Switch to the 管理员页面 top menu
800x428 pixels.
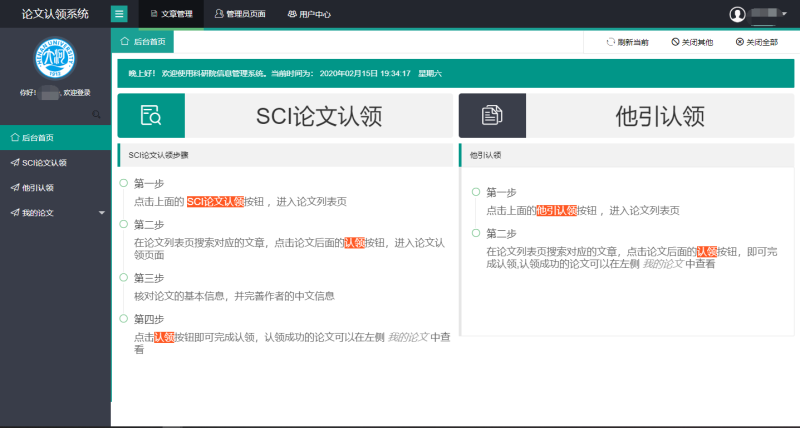[x=239, y=14]
